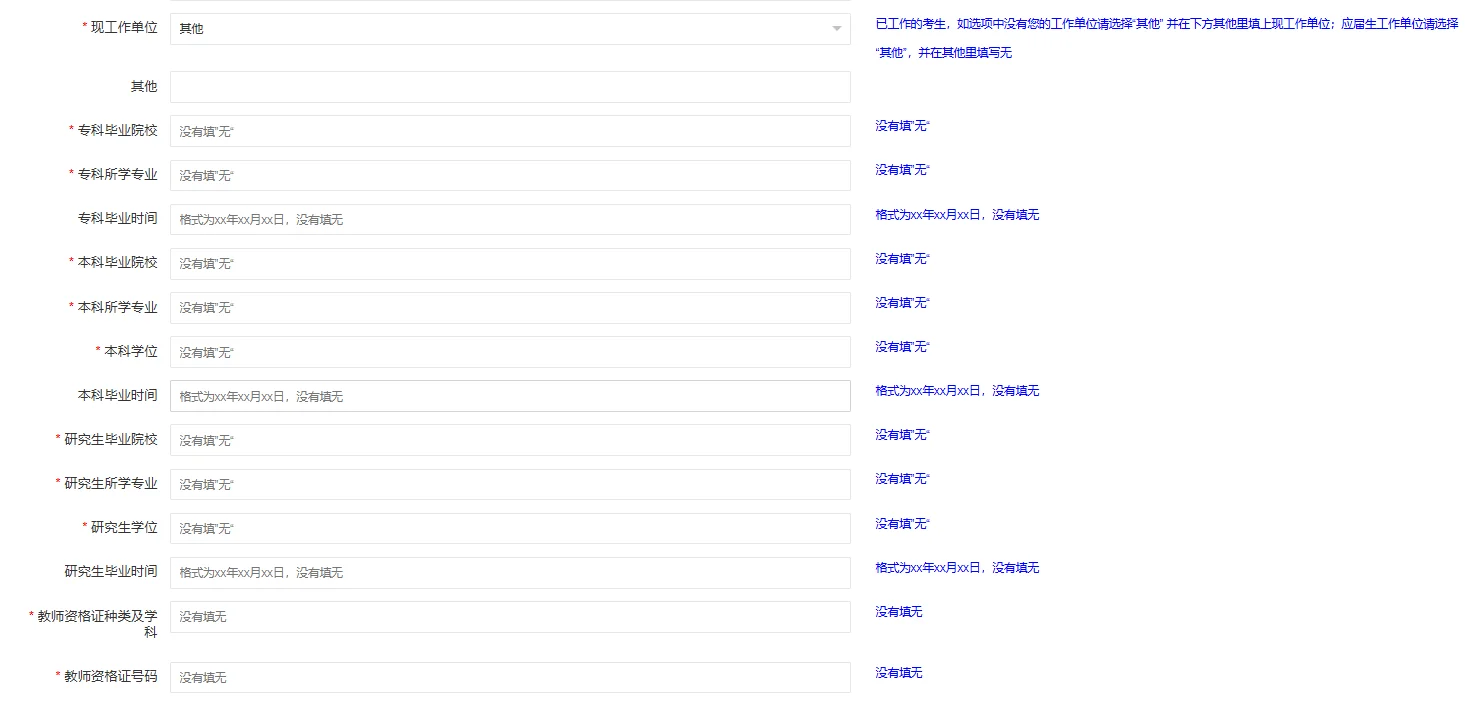This screenshot has height=701, width=1474.
Task: Focus the 本科学位 input field
Action: (509, 351)
